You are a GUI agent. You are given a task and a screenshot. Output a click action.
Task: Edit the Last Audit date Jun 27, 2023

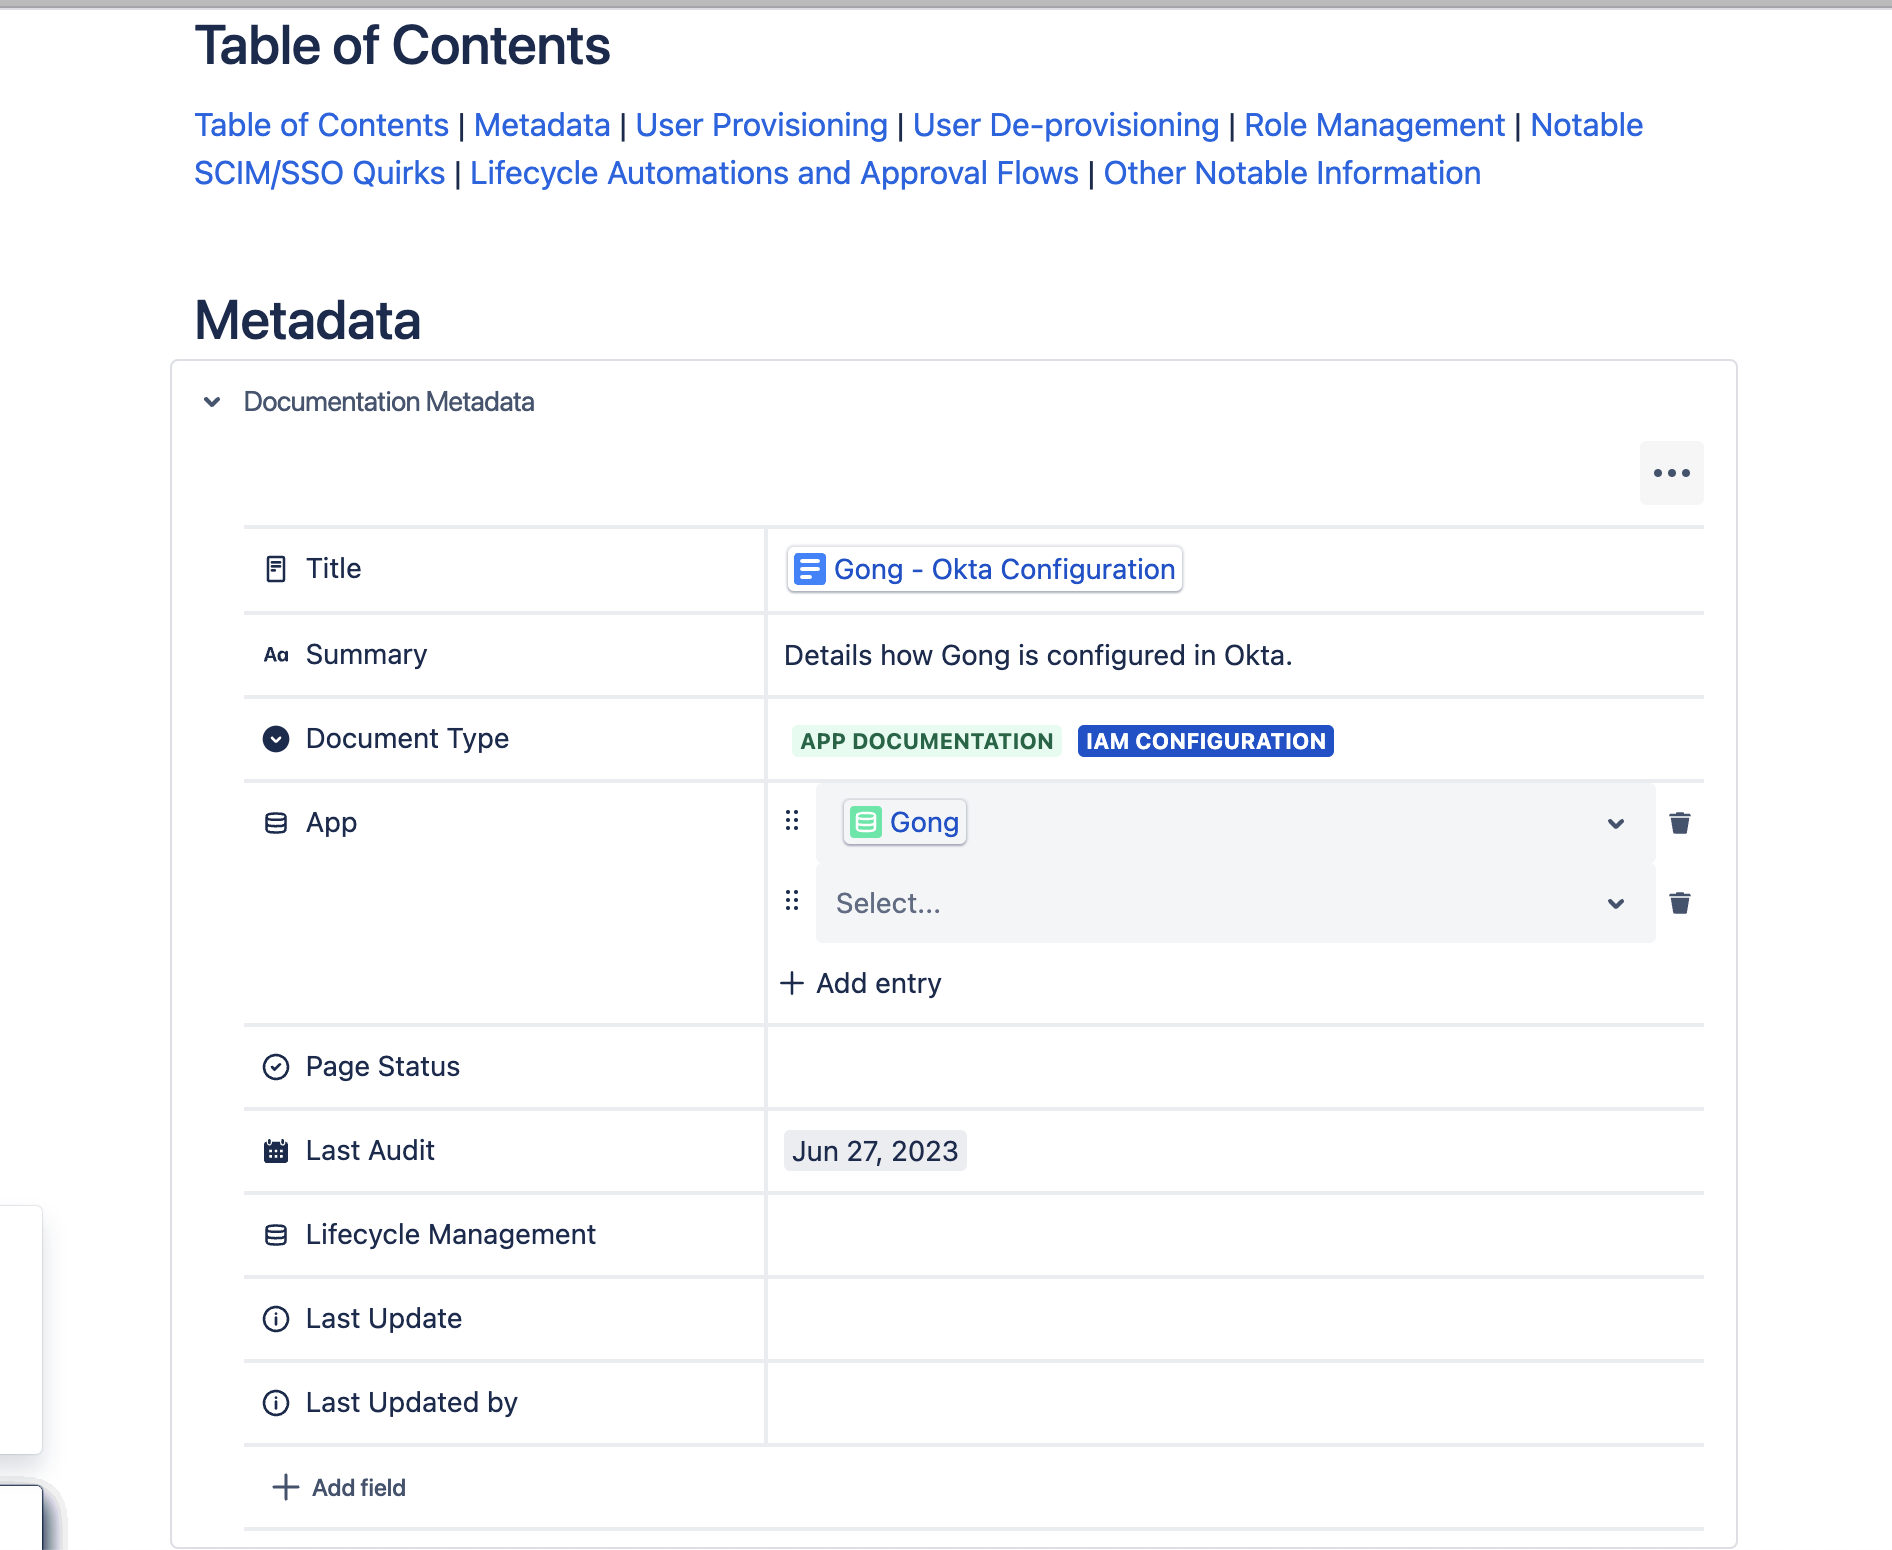click(x=875, y=1151)
